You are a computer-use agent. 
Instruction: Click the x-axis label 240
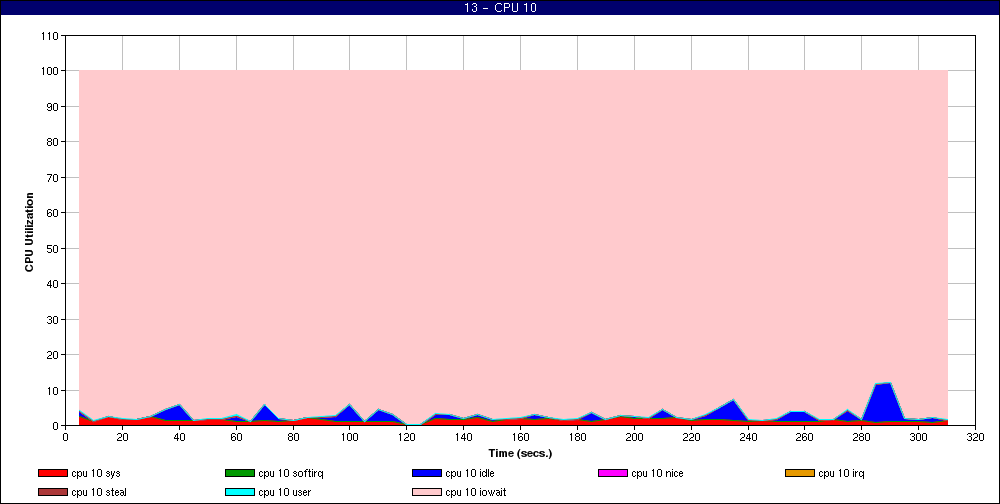pyautogui.click(x=748, y=437)
